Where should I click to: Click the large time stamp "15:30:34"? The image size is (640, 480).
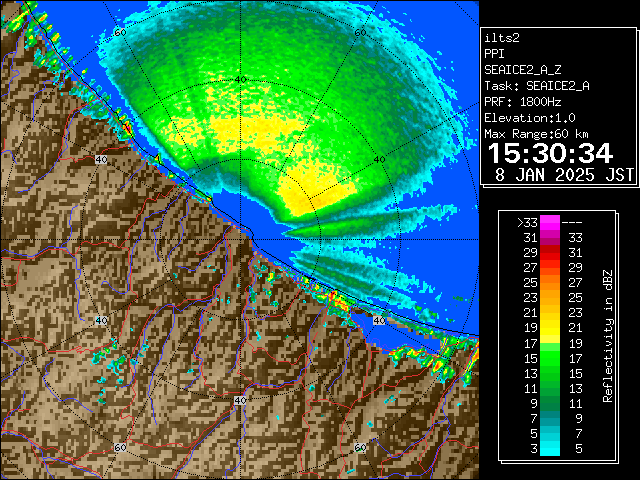coord(550,153)
